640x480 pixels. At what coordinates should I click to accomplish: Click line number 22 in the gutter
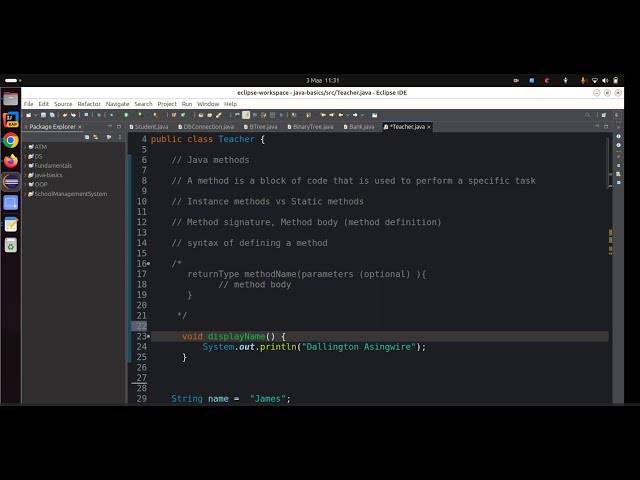[x=141, y=326]
